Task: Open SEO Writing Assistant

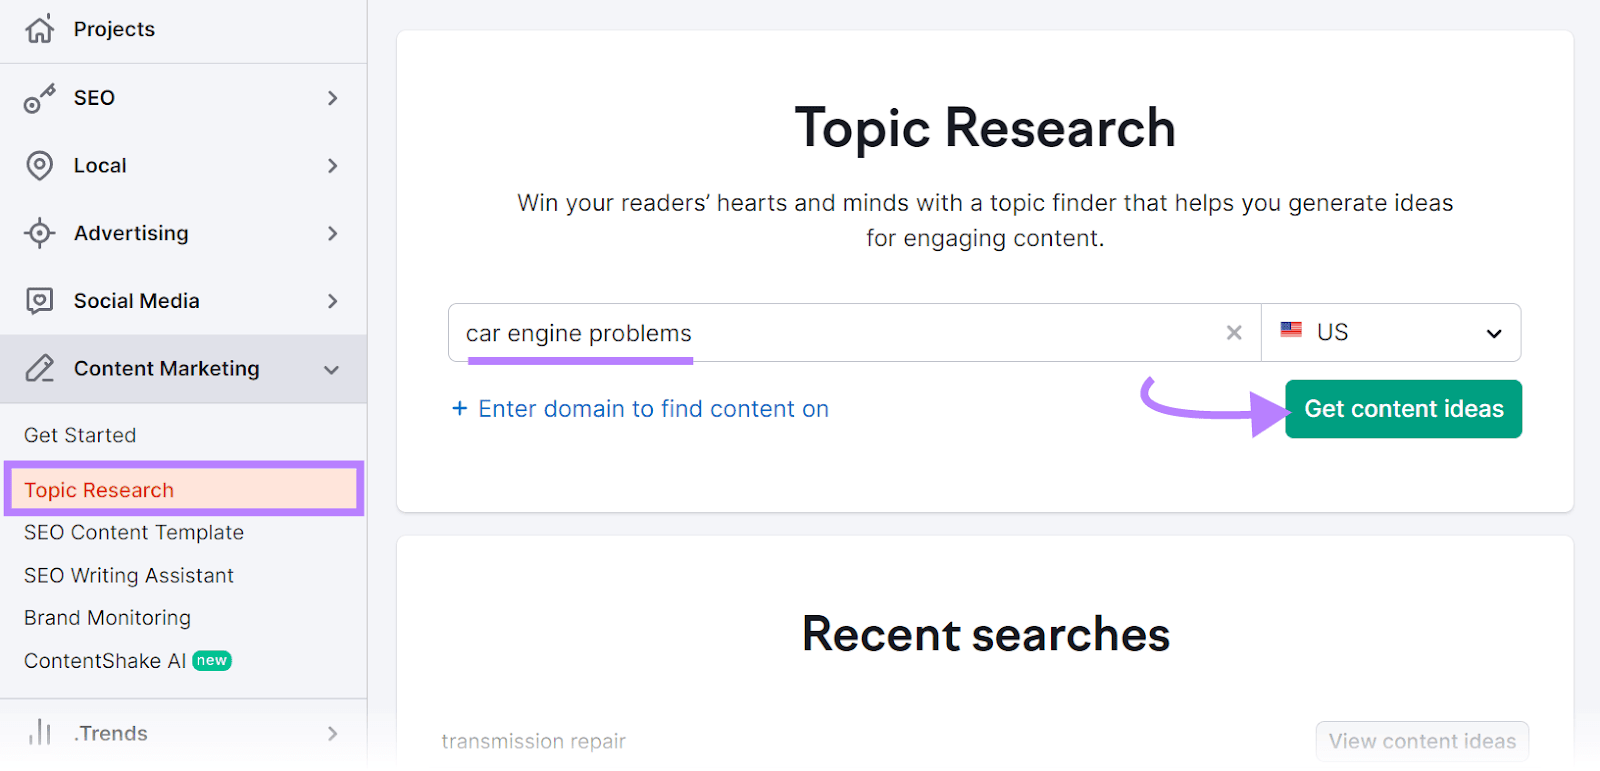Action: pos(129,576)
